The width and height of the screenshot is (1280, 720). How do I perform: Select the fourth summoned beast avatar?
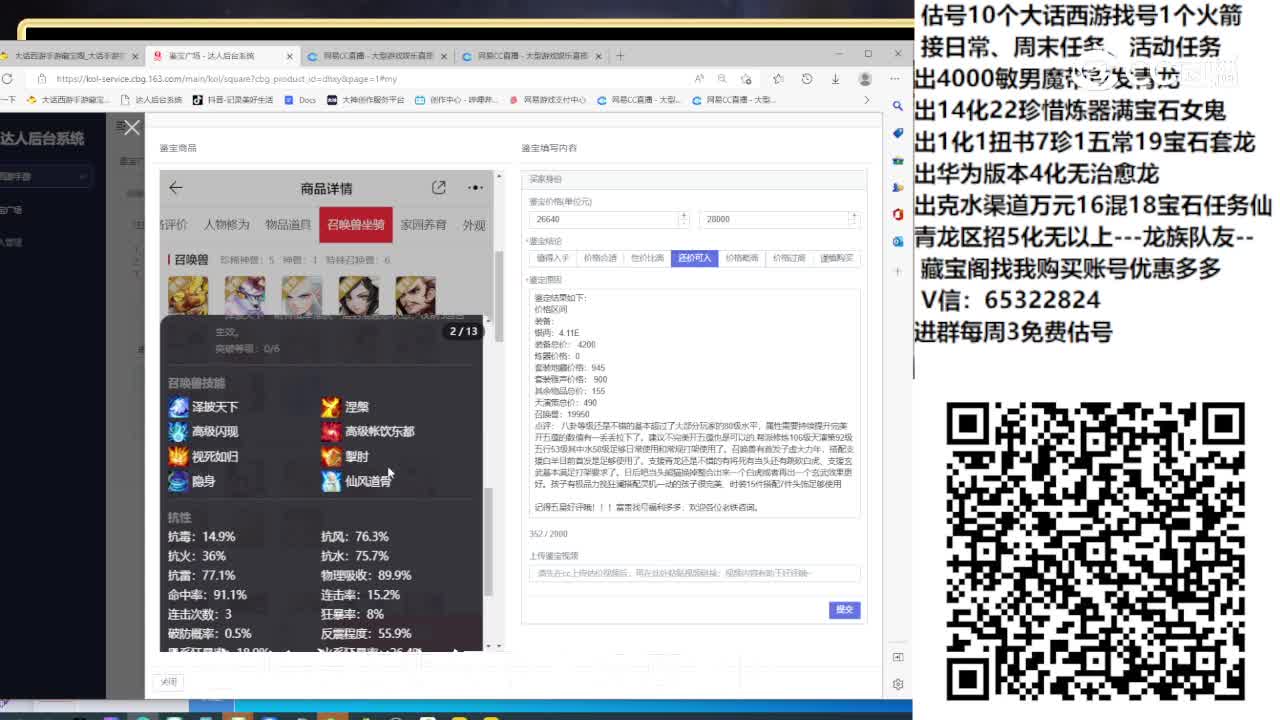[x=359, y=296]
